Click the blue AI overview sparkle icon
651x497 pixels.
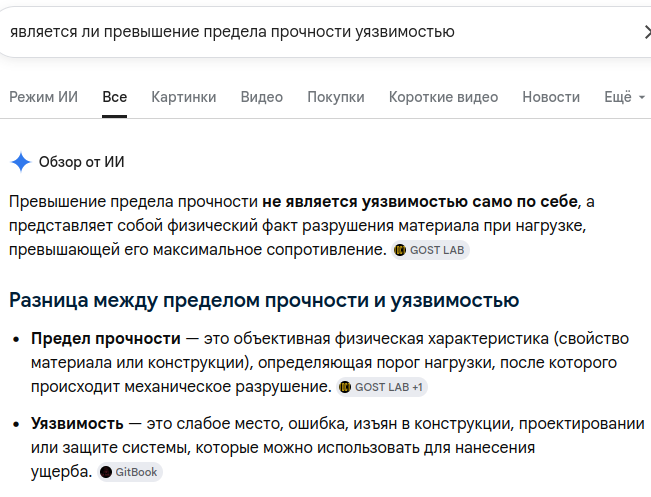click(x=20, y=162)
